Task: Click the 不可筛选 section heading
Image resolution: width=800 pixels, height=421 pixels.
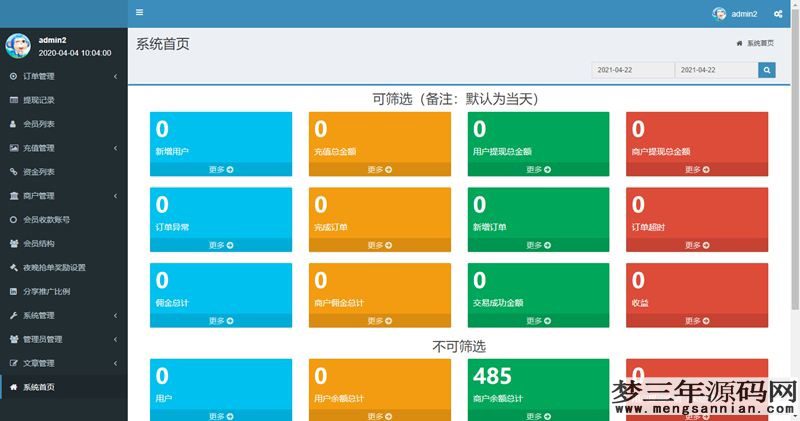Action: 459,347
